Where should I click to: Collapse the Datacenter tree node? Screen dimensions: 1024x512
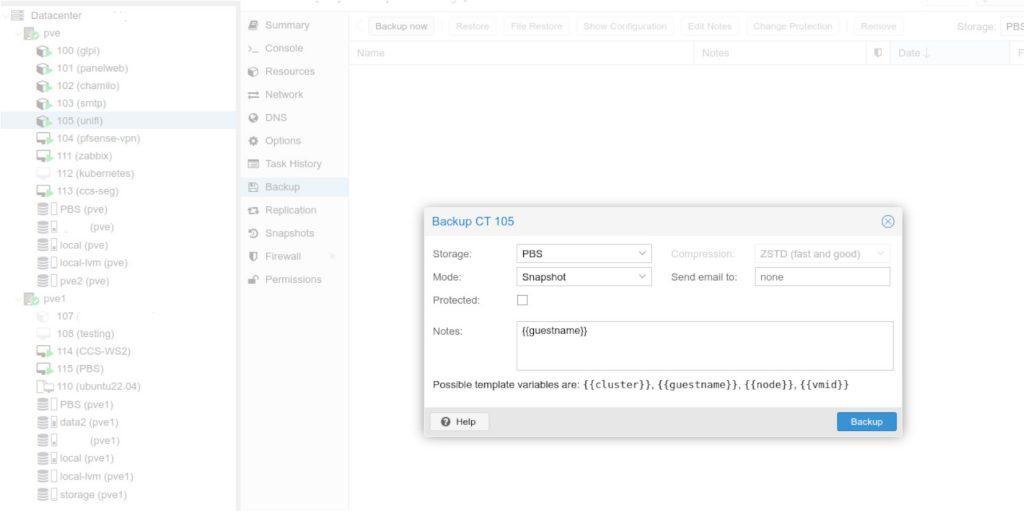point(5,15)
